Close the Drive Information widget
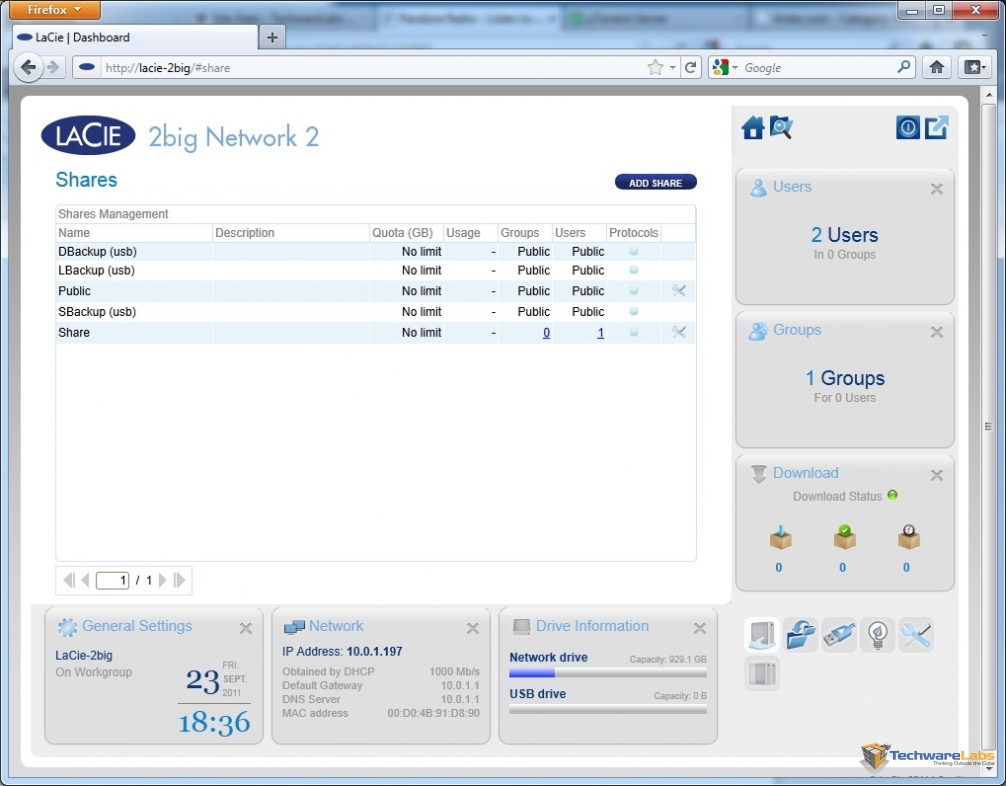Image resolution: width=1006 pixels, height=786 pixels. [x=700, y=628]
